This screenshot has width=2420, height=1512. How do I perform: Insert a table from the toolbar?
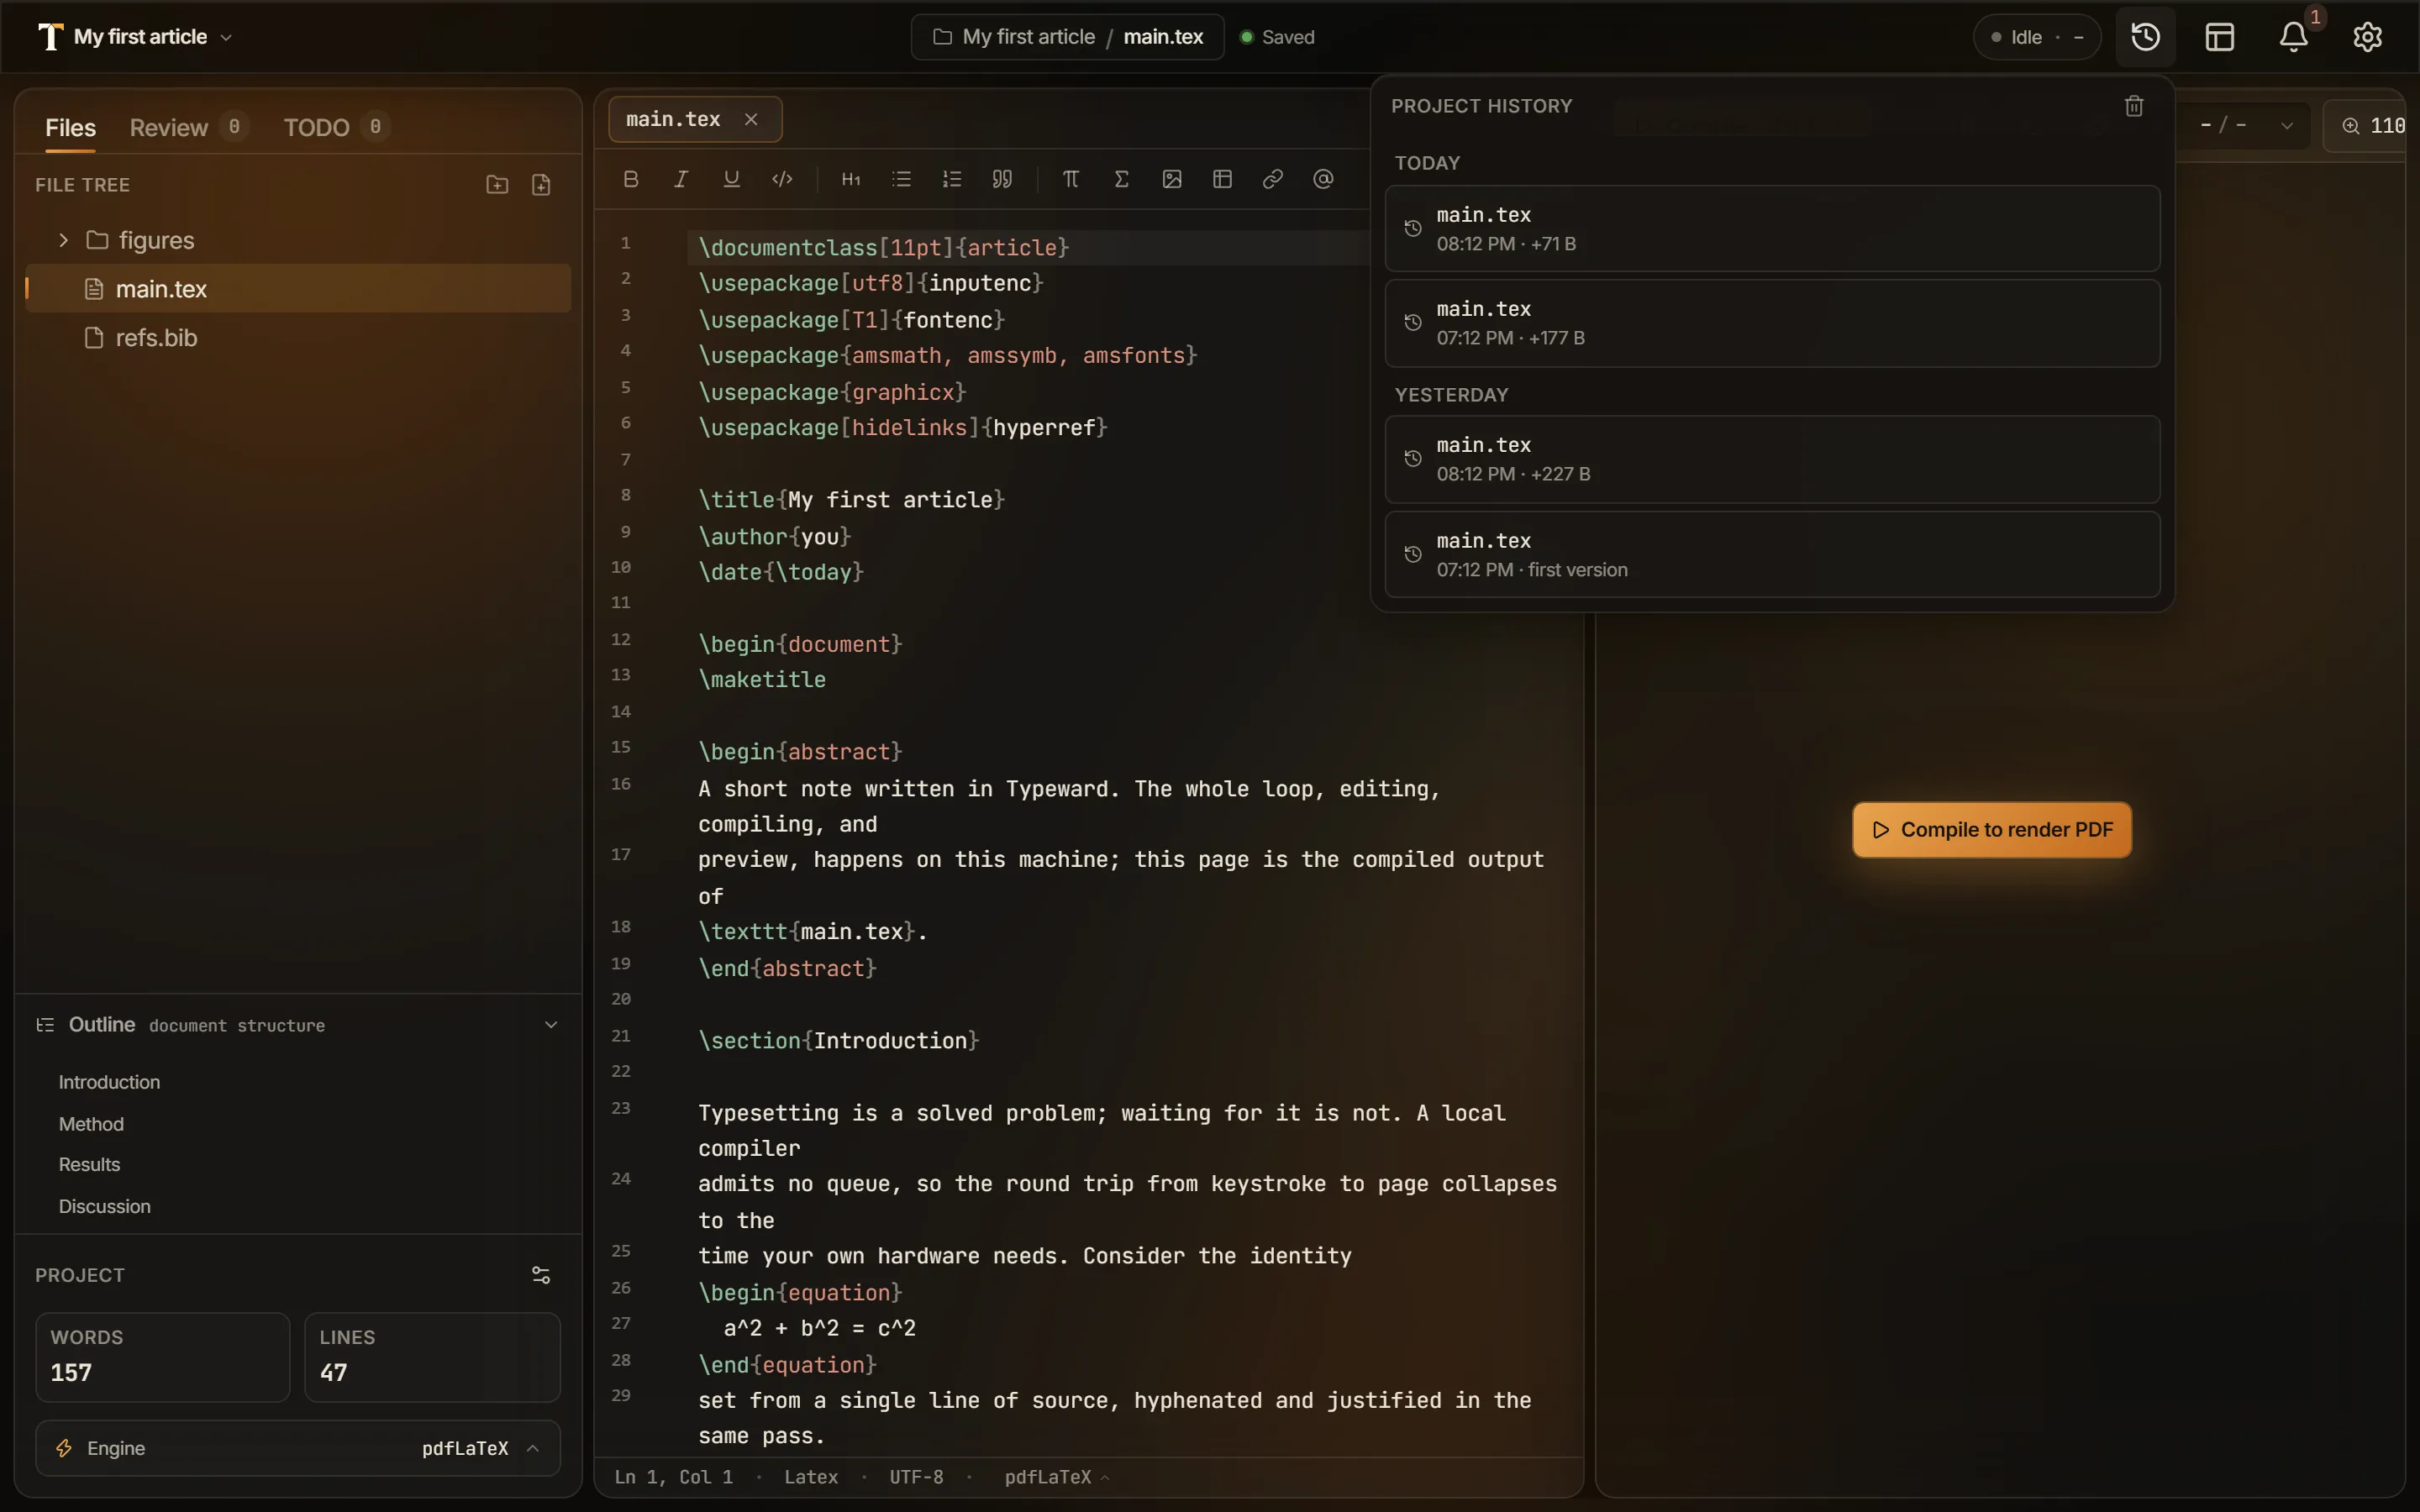[1222, 179]
